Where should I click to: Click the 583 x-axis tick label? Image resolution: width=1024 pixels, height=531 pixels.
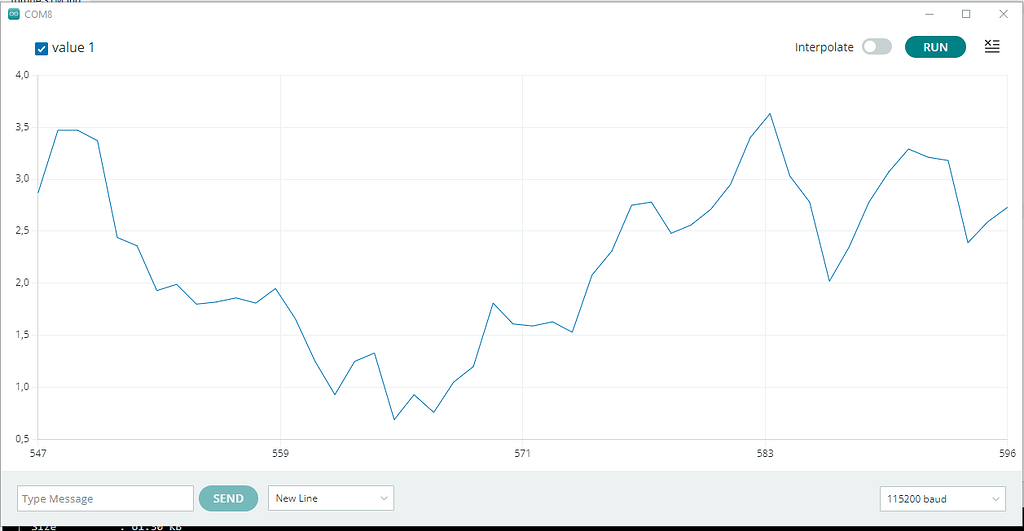click(x=765, y=454)
